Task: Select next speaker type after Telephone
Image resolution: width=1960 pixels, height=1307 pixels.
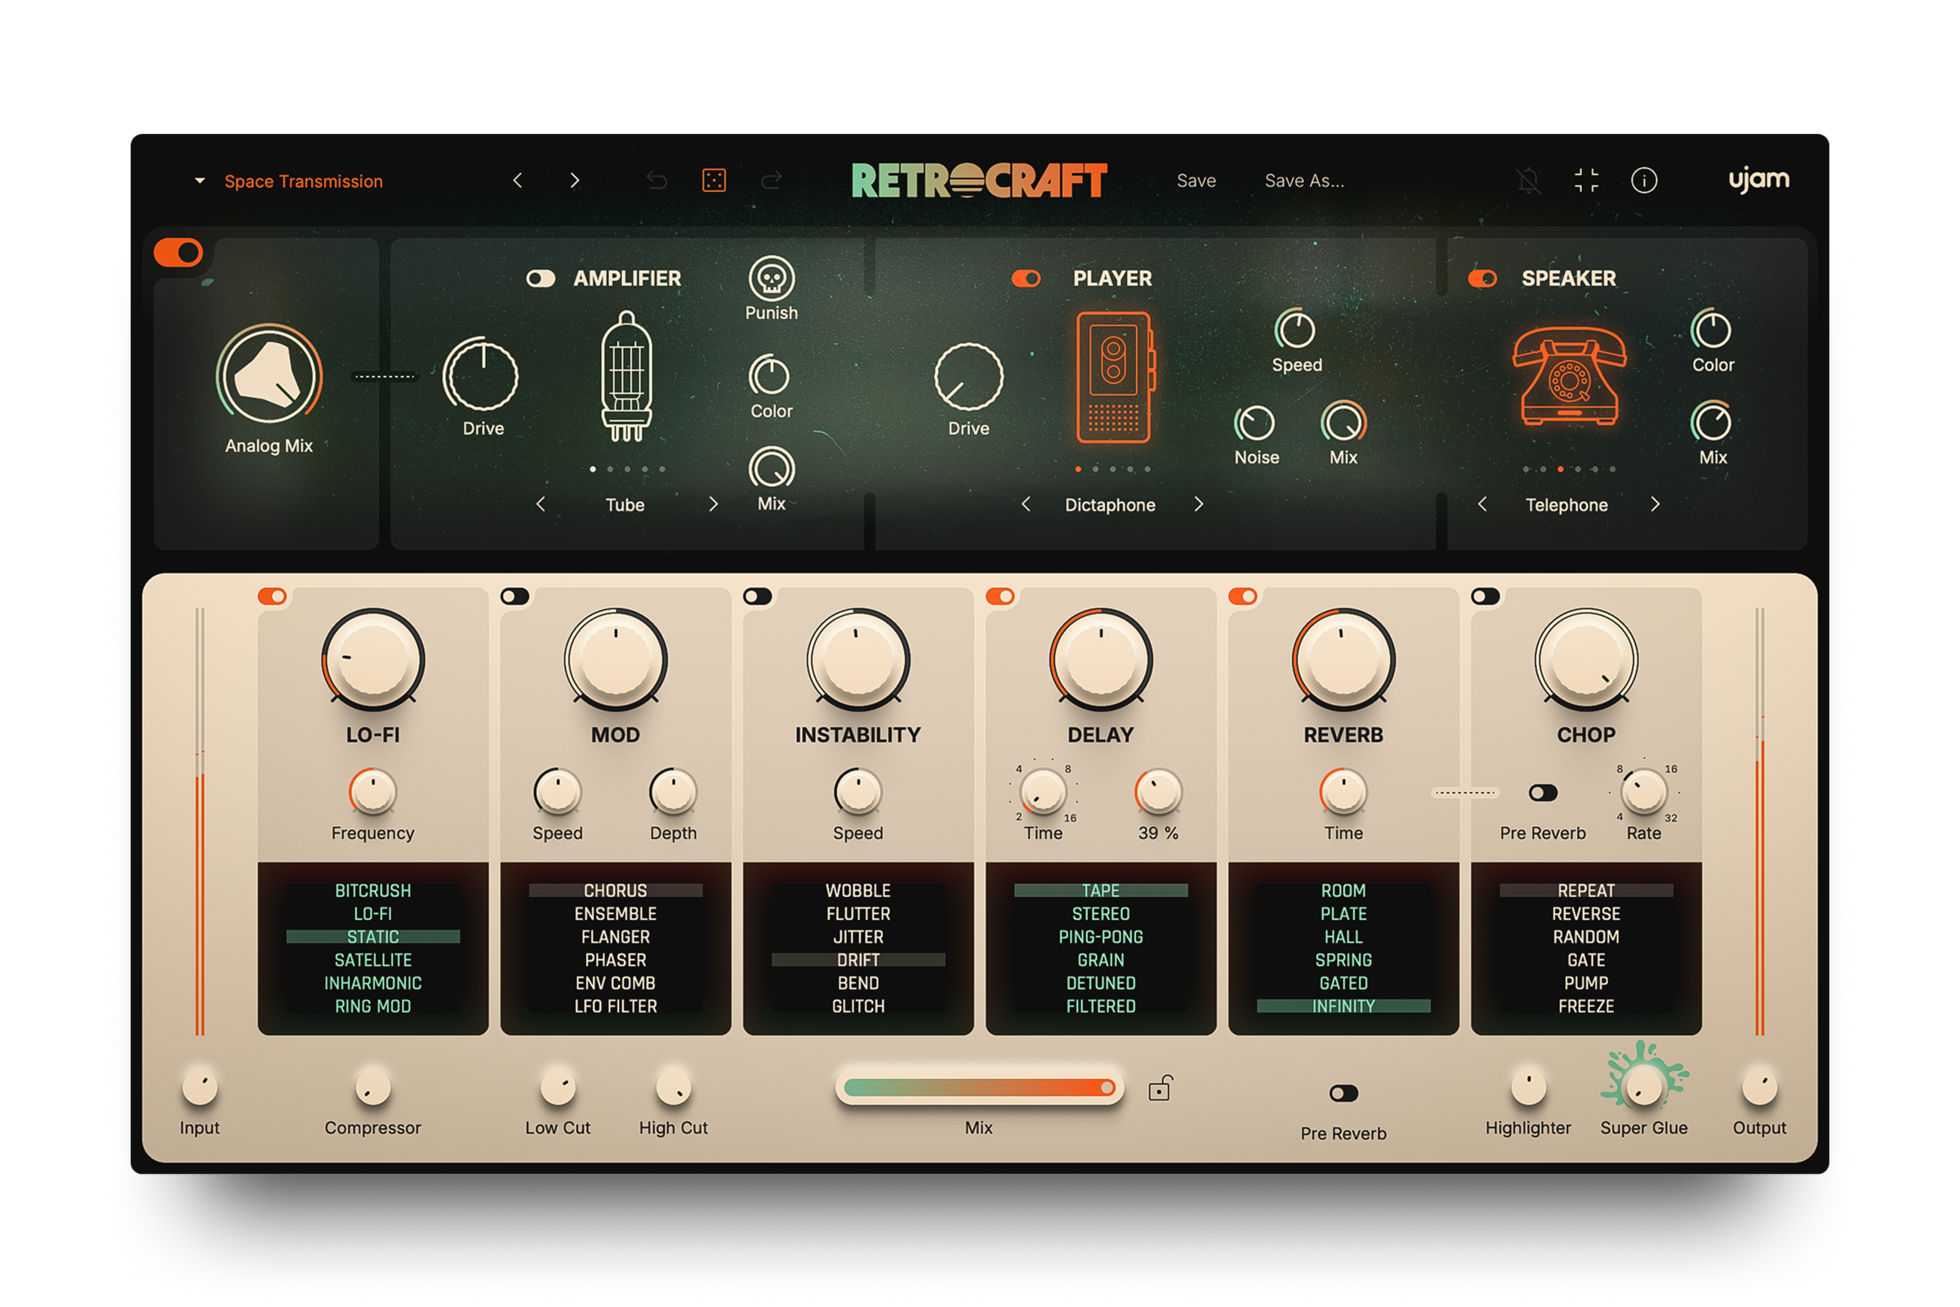Action: point(1655,504)
